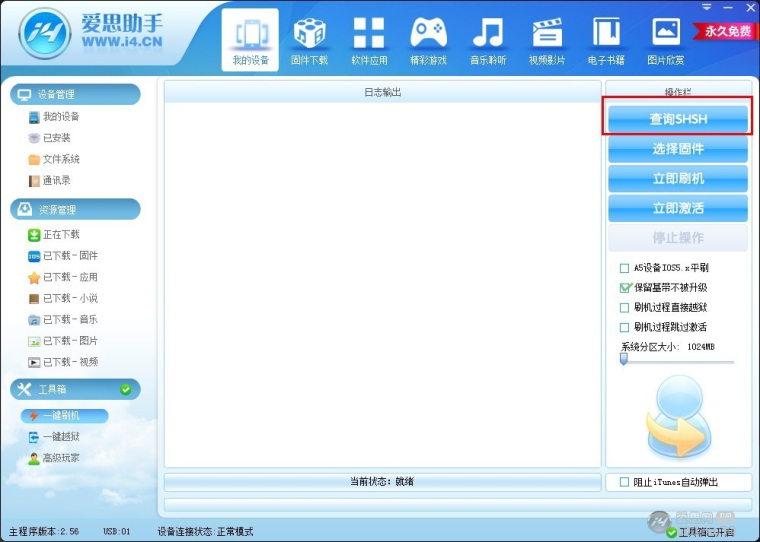This screenshot has width=760, height=542.
Task: Enable A5设备IOS5.x平刷 checkbox
Action: click(x=624, y=268)
